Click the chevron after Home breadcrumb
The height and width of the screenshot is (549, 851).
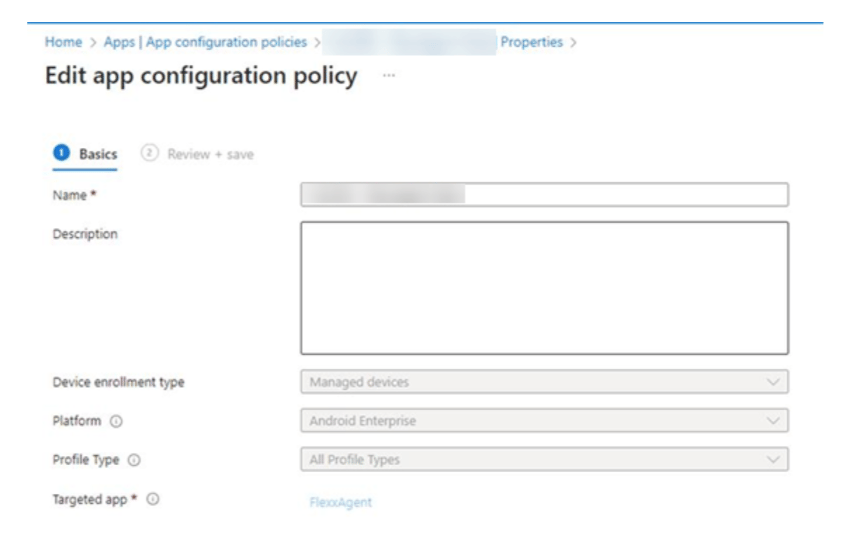93,42
